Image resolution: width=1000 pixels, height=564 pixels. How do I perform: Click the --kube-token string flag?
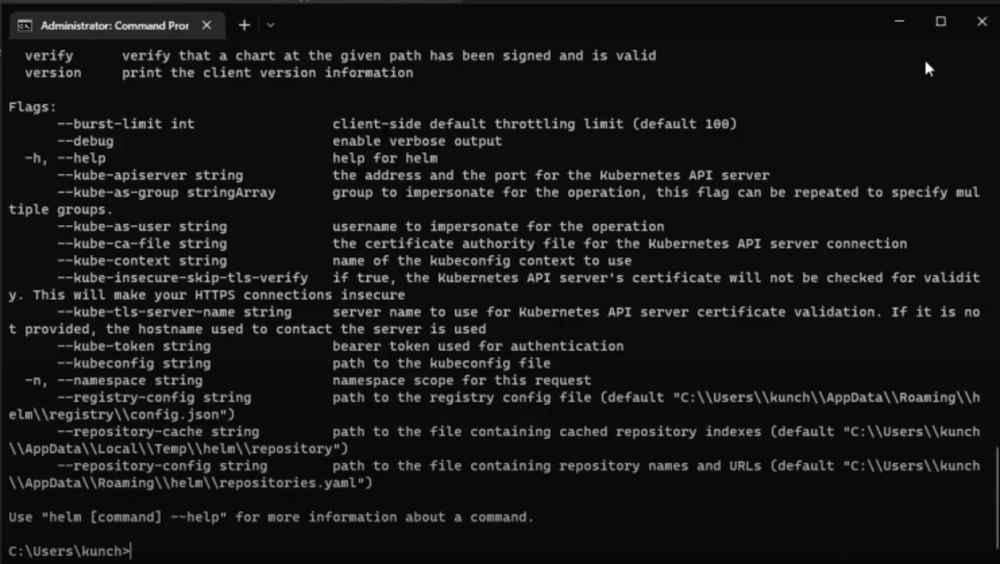134,346
